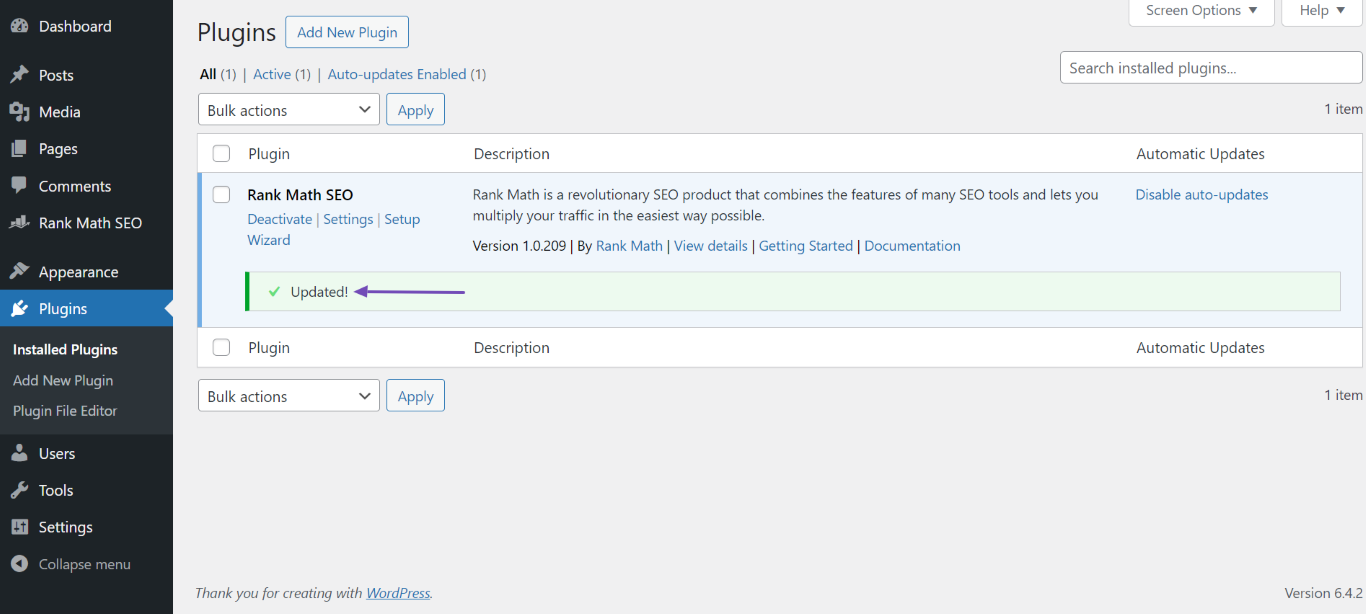Click the top Plugin column header

coord(269,154)
